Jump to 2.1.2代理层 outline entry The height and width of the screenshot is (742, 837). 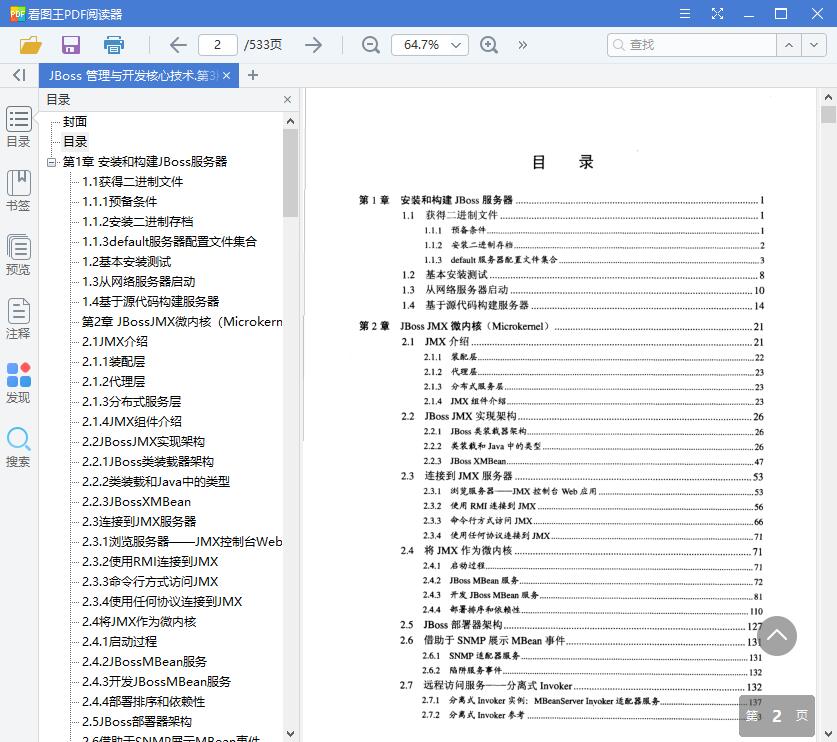113,382
